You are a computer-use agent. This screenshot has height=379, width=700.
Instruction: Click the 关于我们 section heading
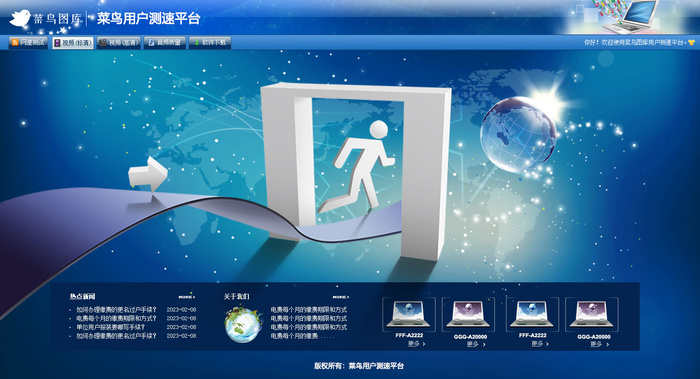(237, 296)
